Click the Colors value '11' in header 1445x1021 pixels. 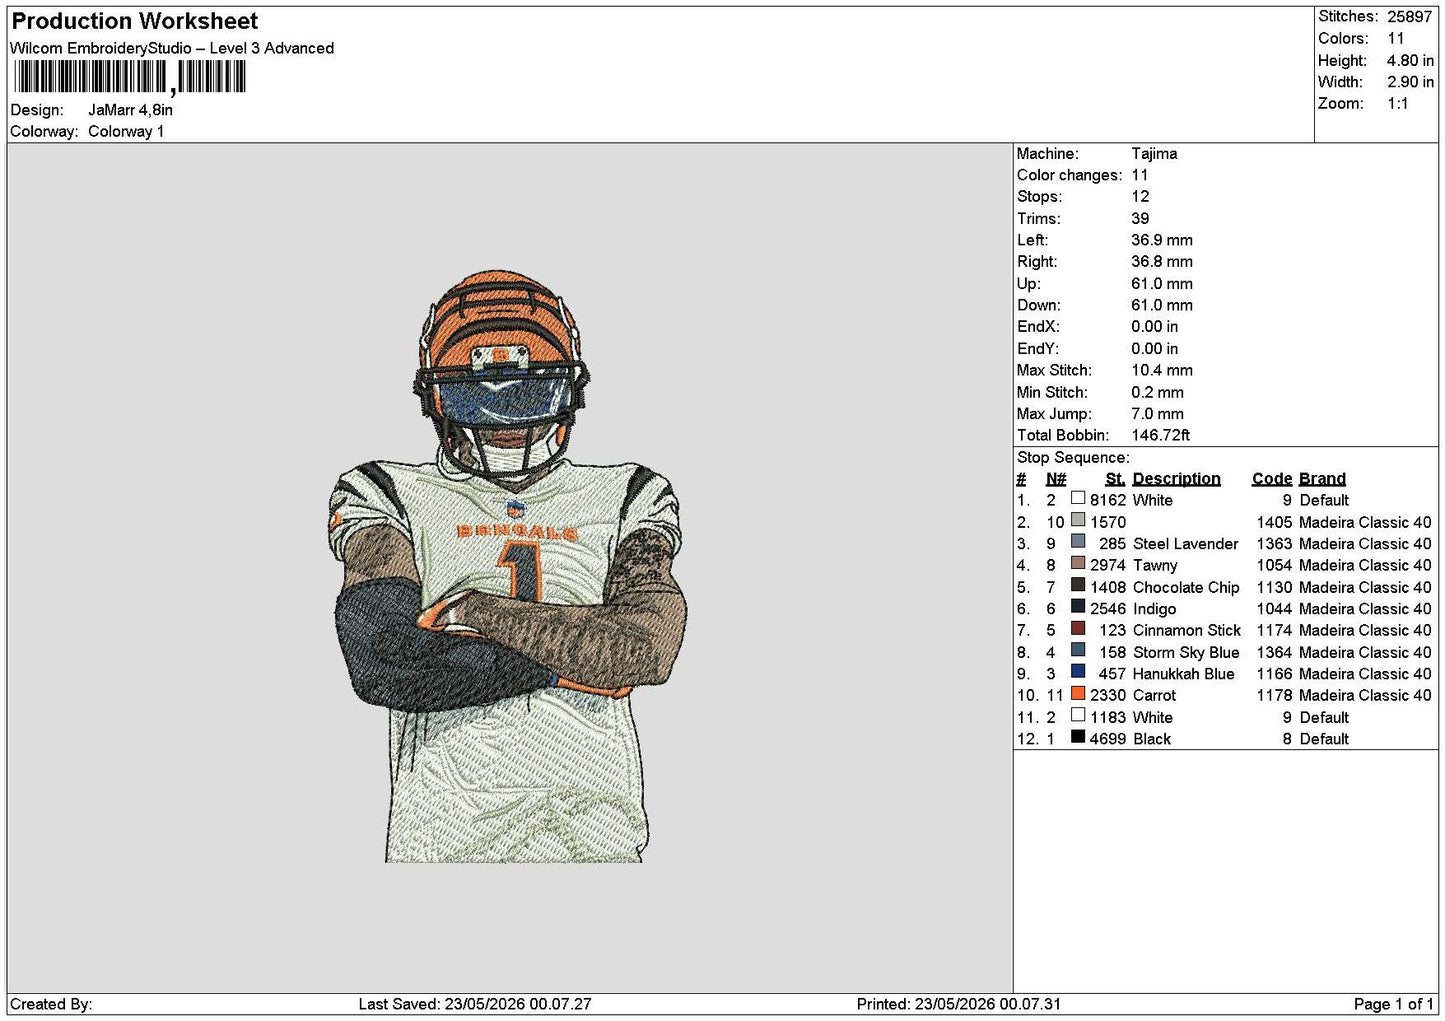(x=1396, y=38)
